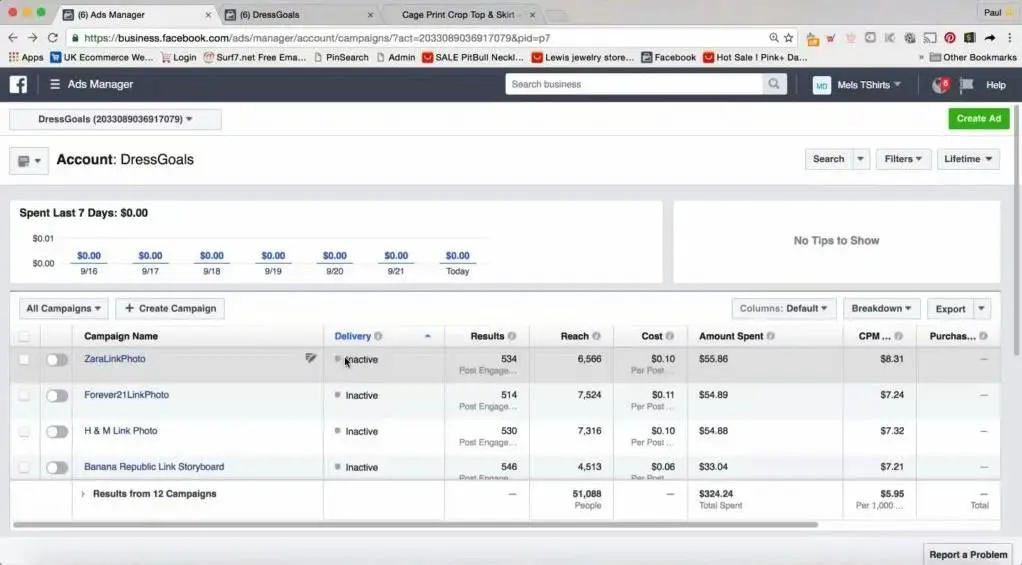Switch to the (6) DressGoals tab
The height and width of the screenshot is (565, 1022).
click(298, 14)
